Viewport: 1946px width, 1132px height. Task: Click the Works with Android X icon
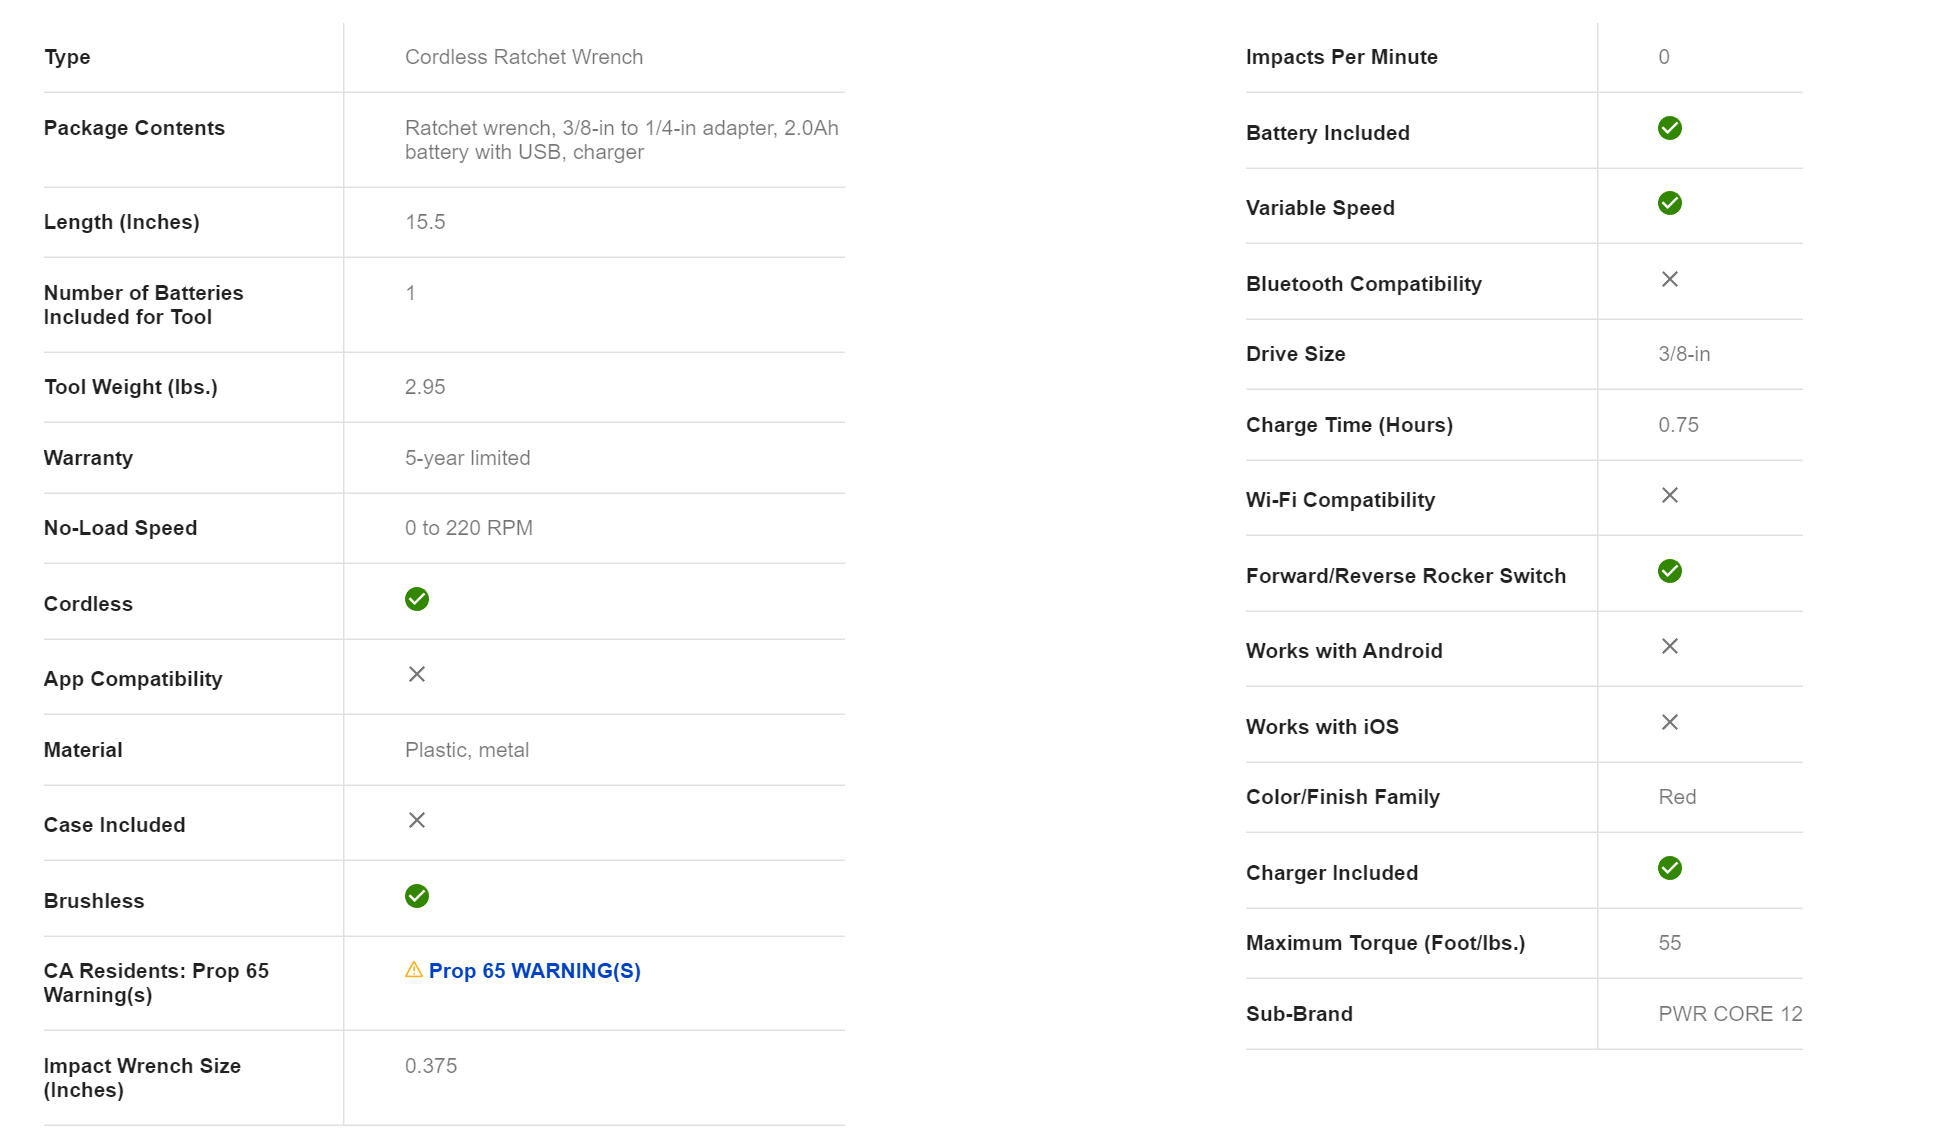coord(1669,646)
